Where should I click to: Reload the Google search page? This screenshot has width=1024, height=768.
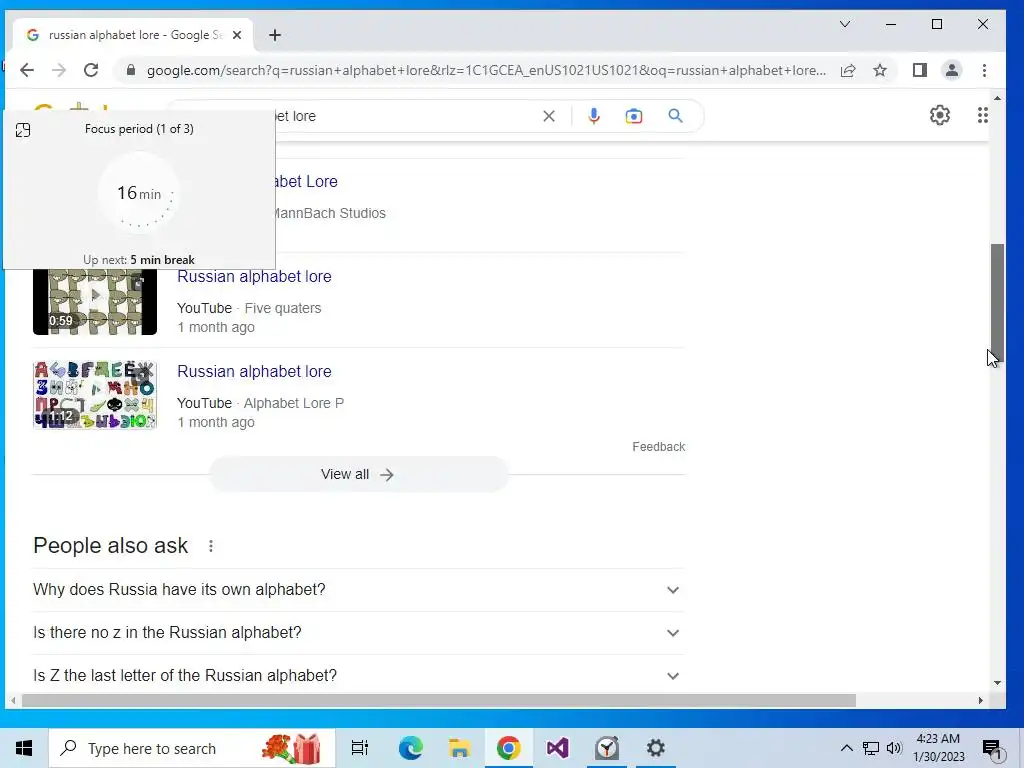91,70
